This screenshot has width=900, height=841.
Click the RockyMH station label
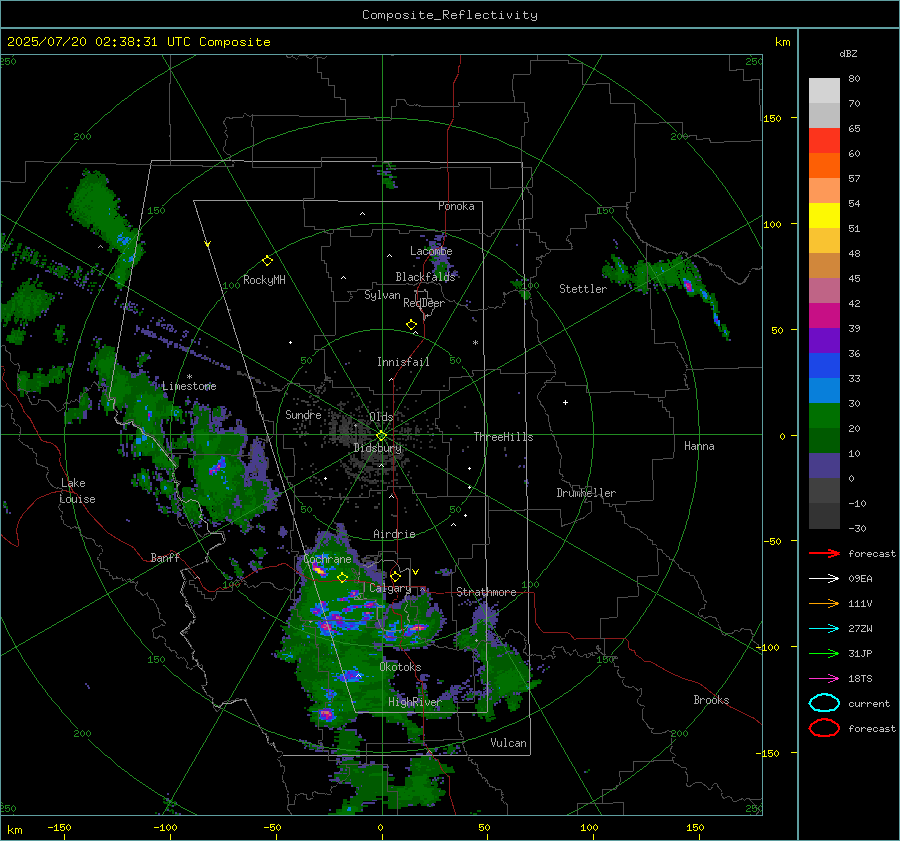tap(264, 280)
